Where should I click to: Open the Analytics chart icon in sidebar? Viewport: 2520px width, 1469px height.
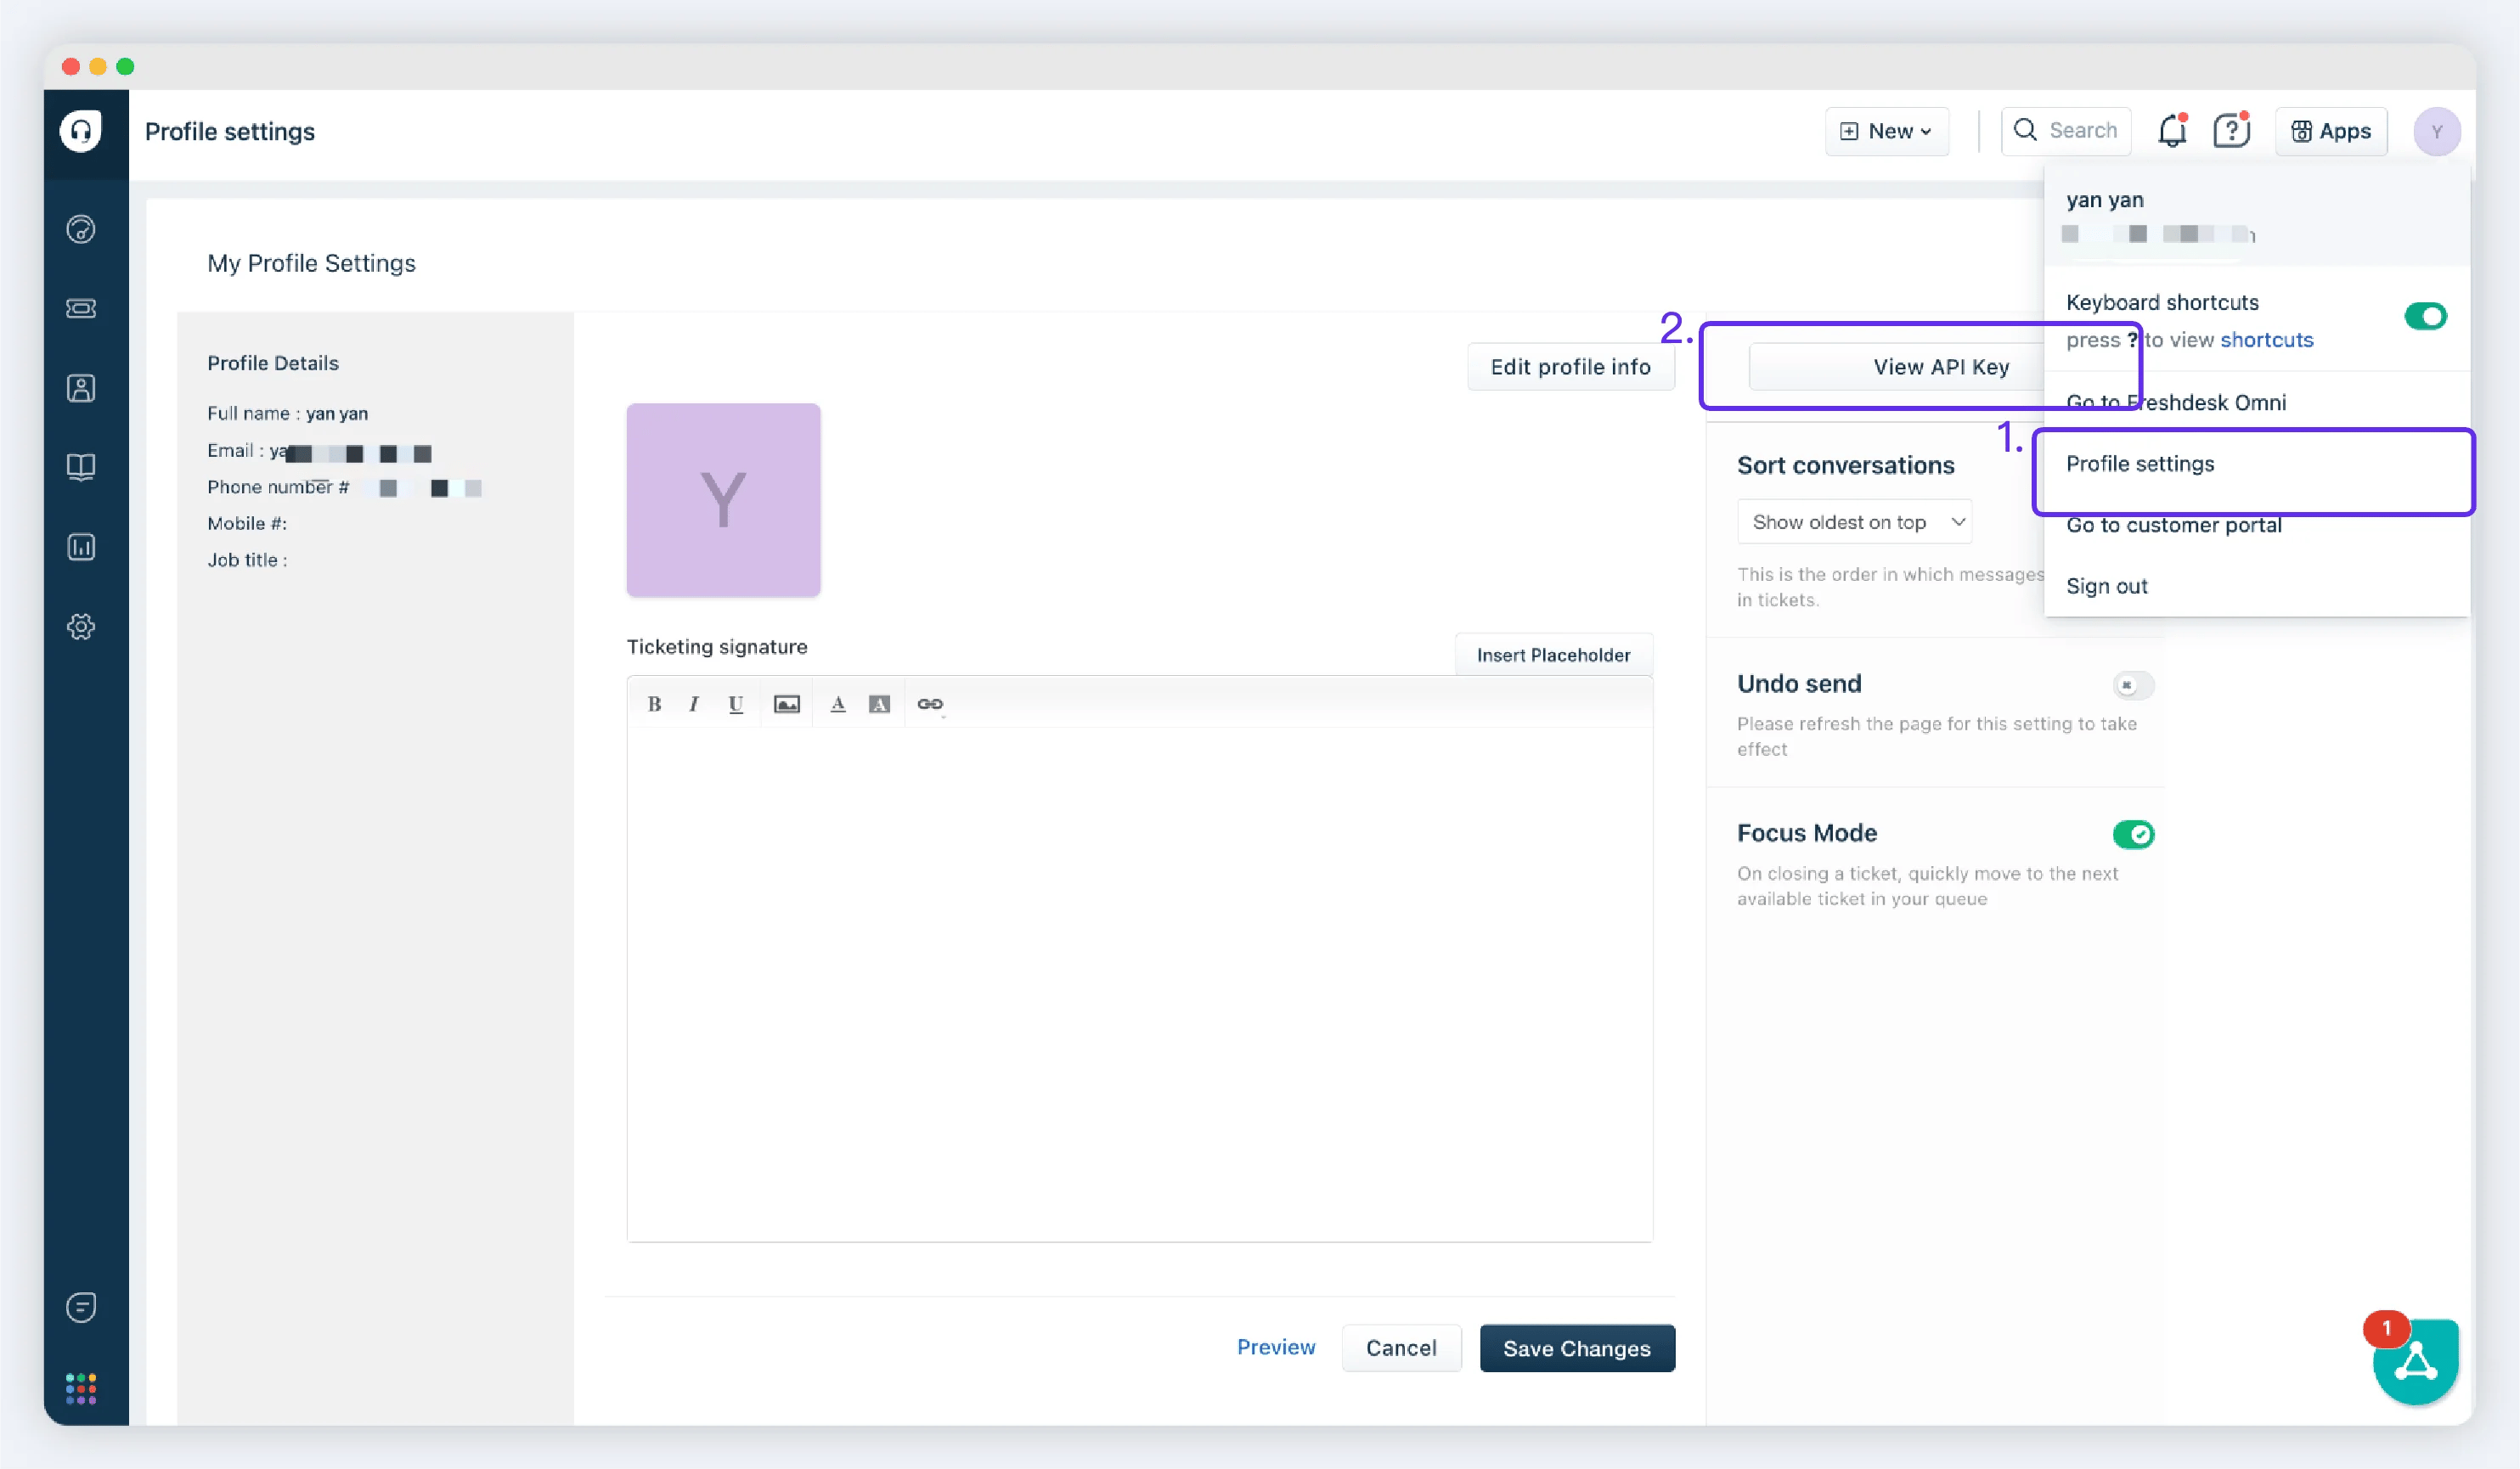click(x=81, y=547)
